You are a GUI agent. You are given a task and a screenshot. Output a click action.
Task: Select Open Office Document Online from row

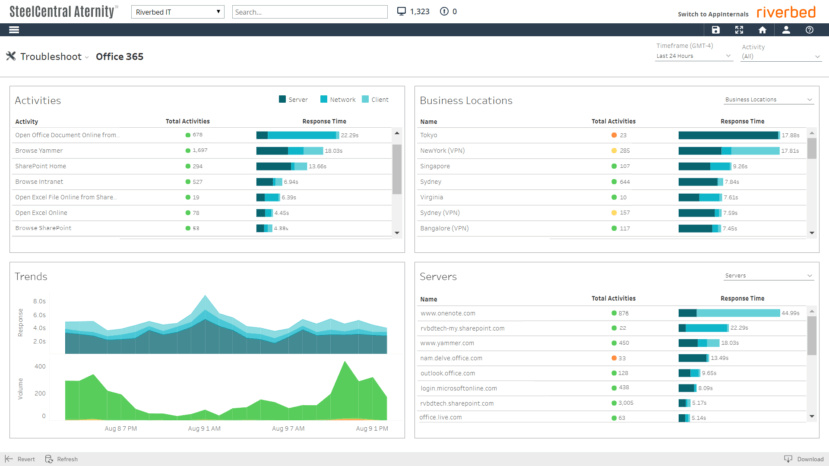[202, 135]
